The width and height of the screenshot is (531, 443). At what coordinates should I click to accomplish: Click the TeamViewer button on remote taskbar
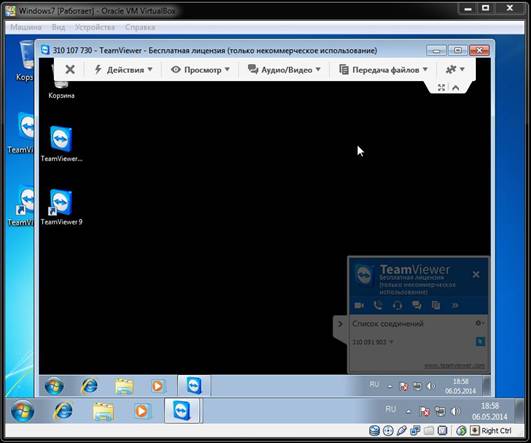click(x=194, y=385)
